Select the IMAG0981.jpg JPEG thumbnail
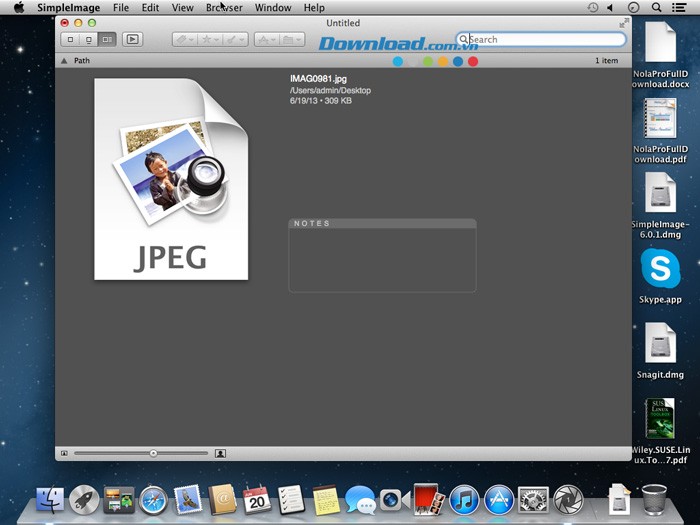 pyautogui.click(x=171, y=180)
